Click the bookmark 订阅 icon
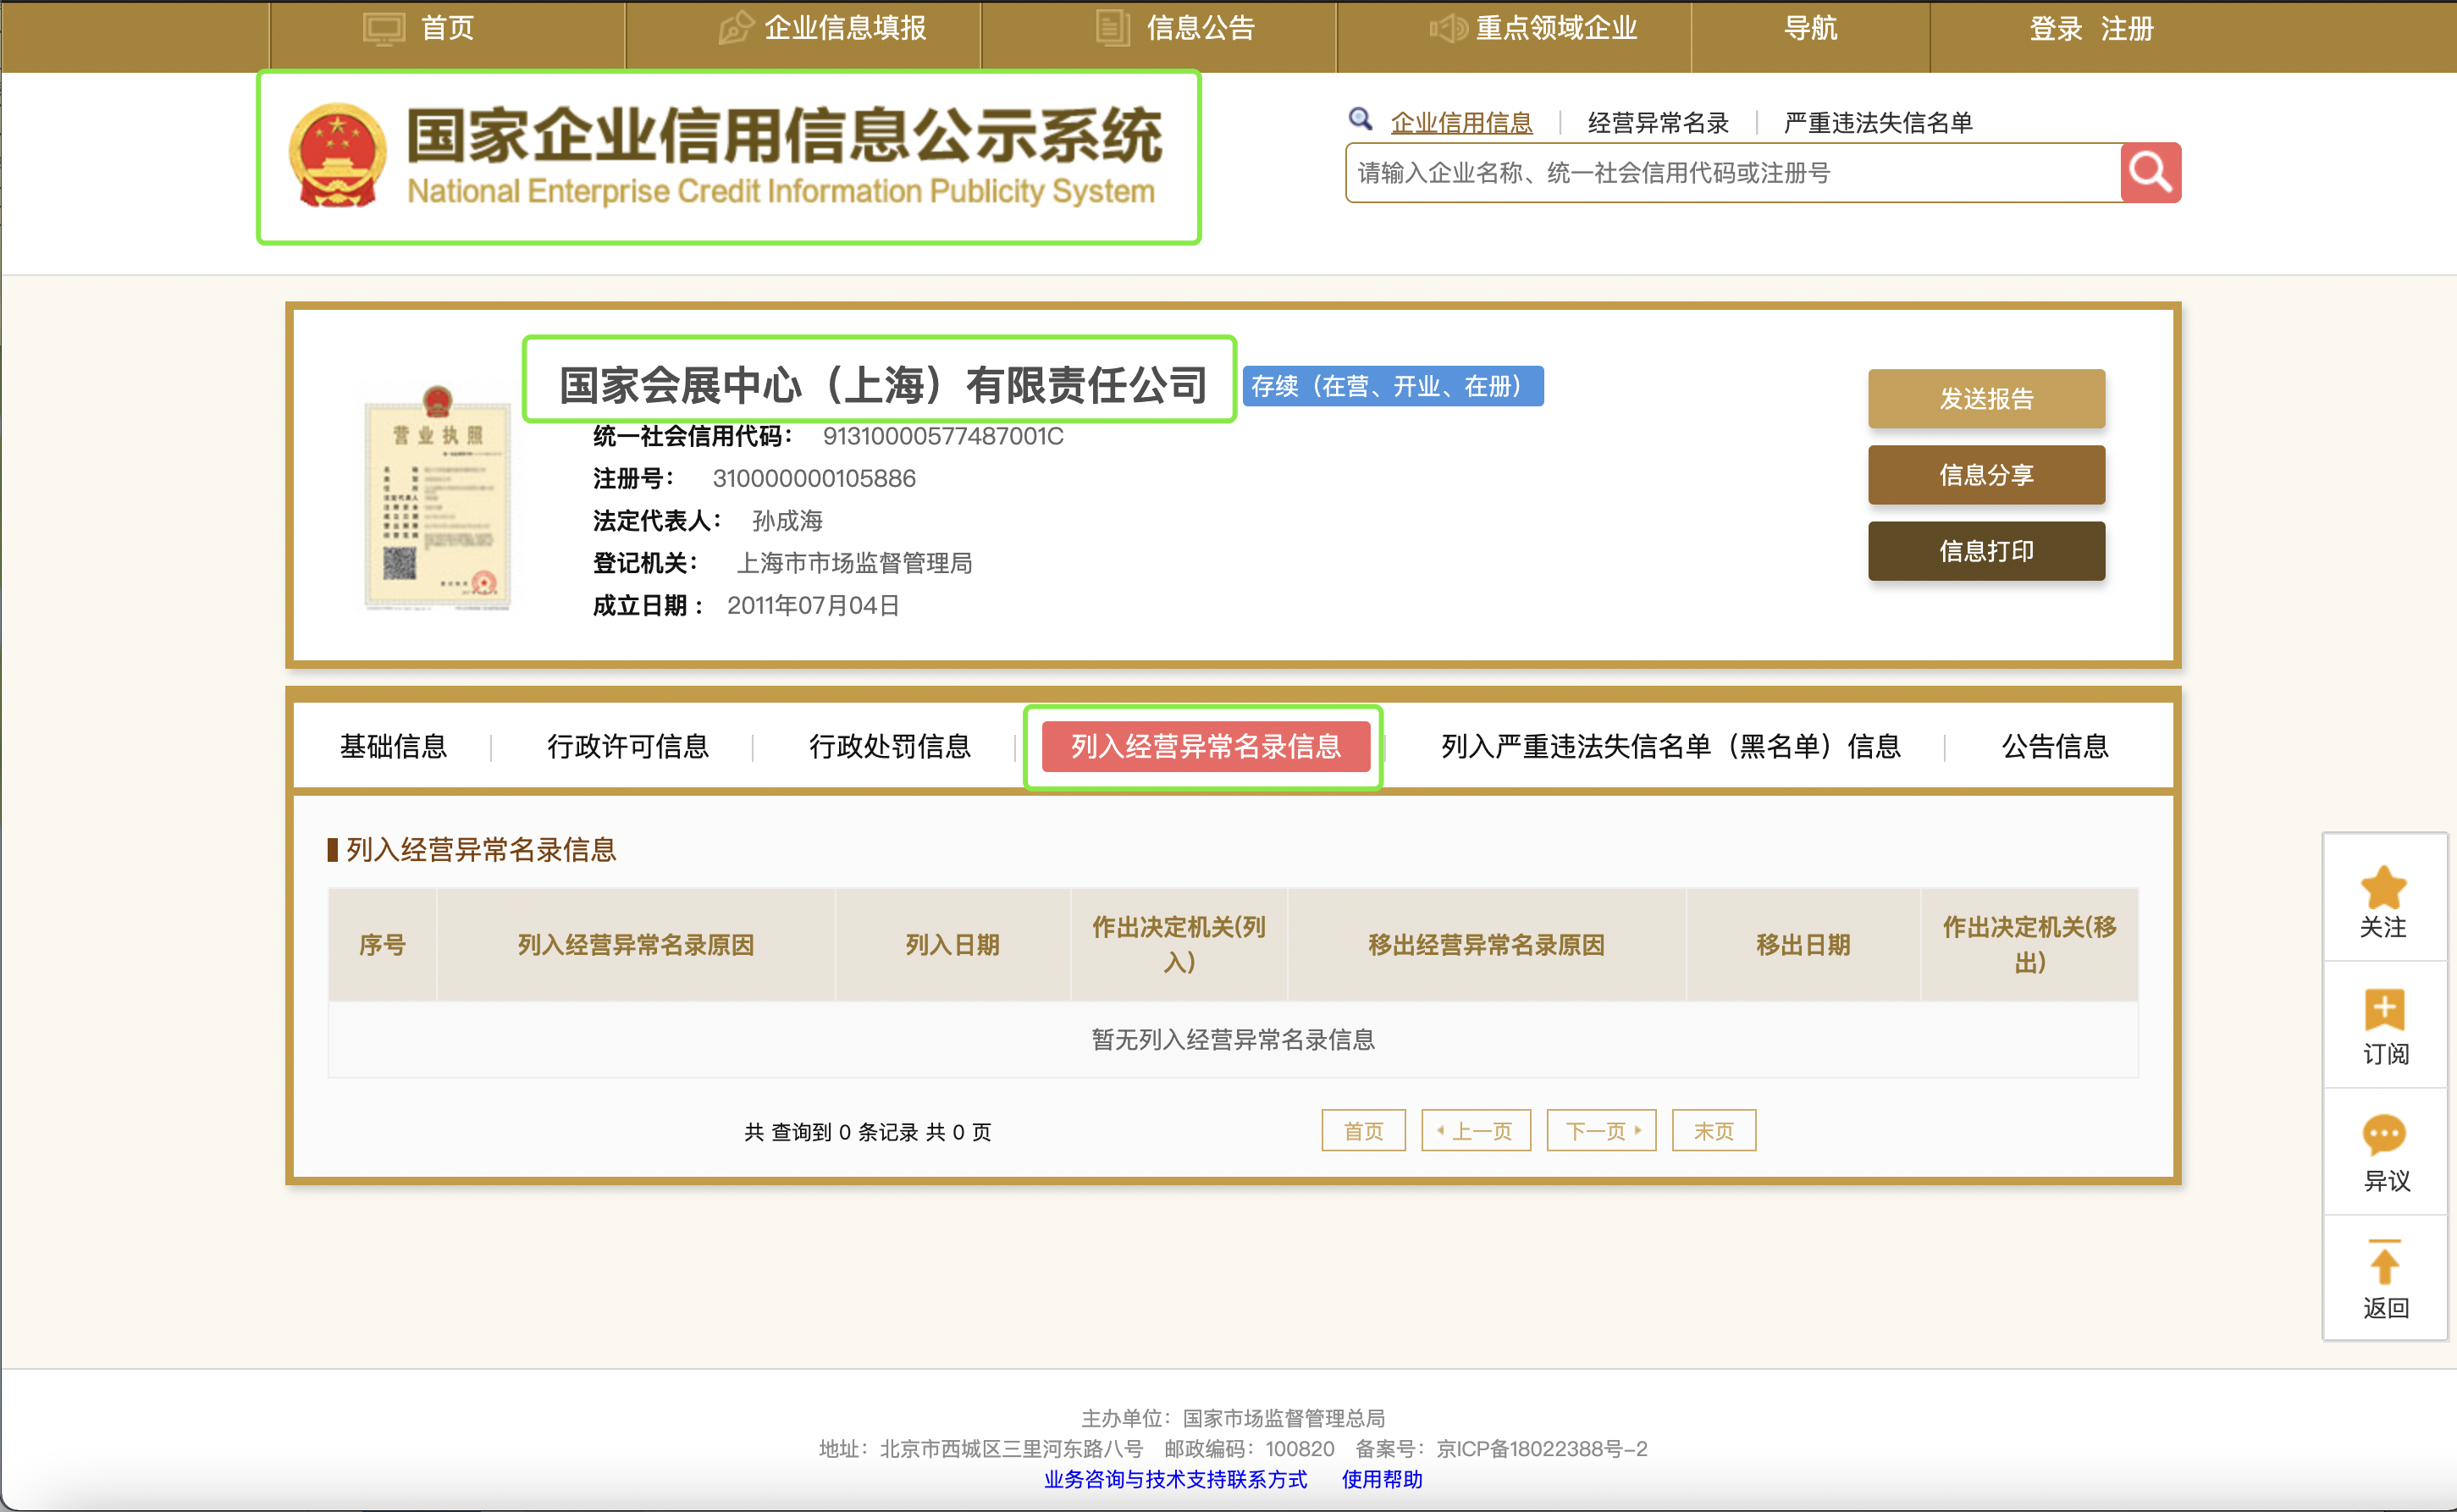This screenshot has height=1512, width=2457. [x=2385, y=1010]
